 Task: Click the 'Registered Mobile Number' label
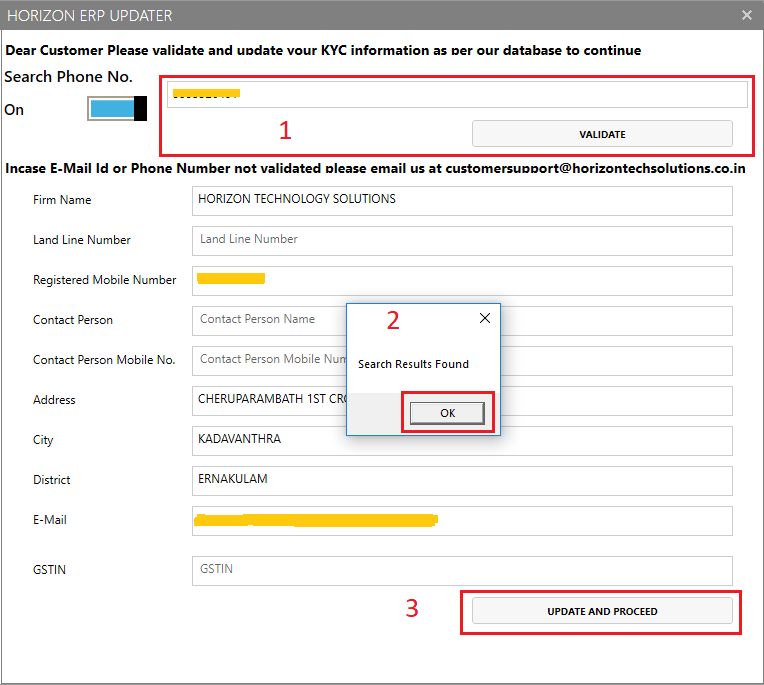tap(104, 280)
